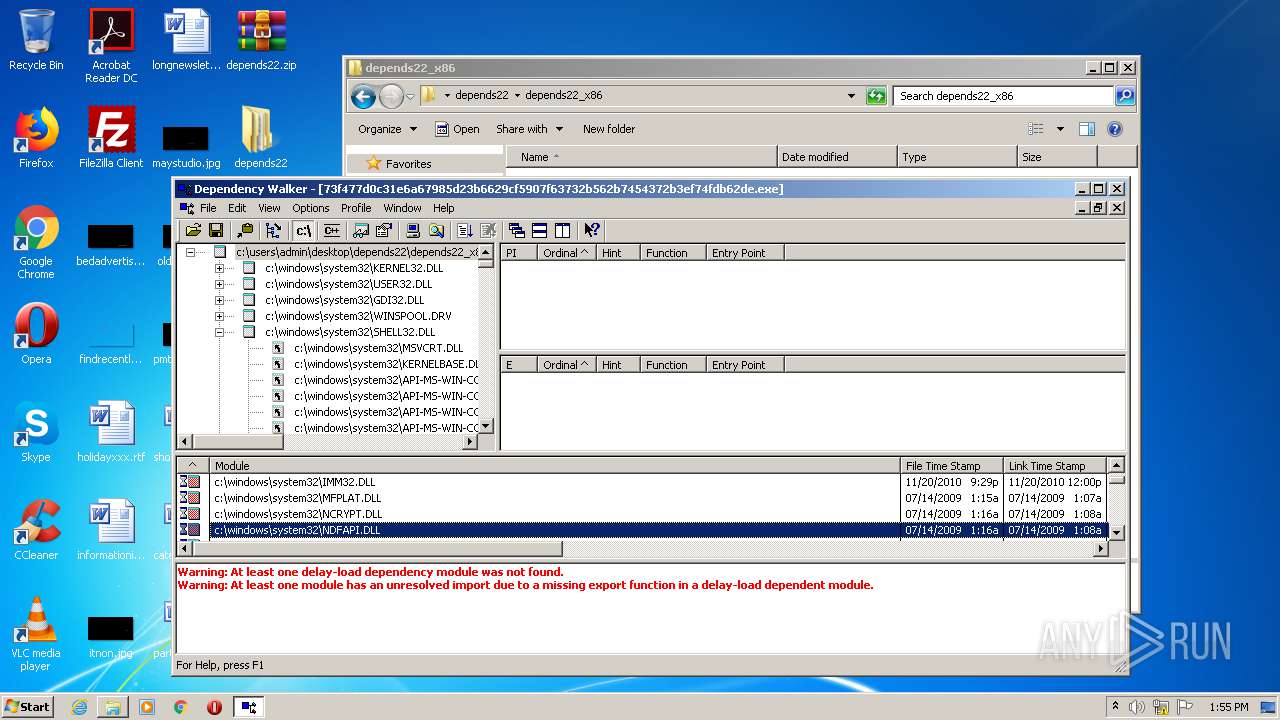Open Organize dropdown in Explorer window
Viewport: 1280px width, 720px height.
387,129
